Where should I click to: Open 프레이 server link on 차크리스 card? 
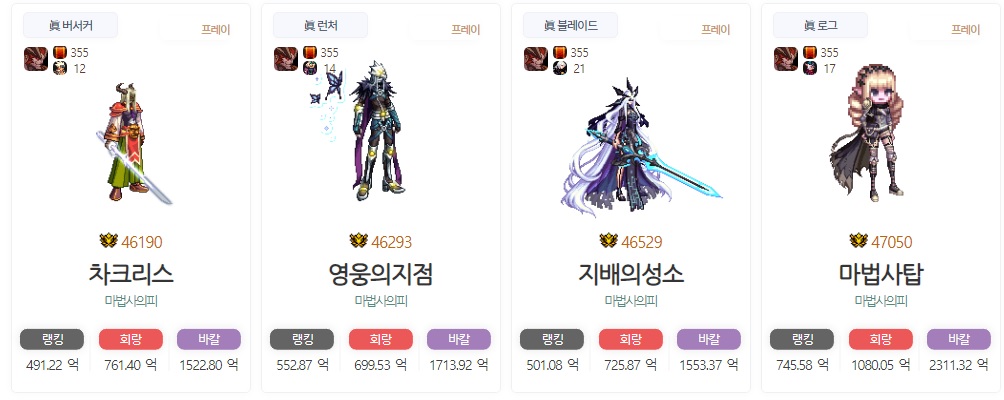[216, 29]
